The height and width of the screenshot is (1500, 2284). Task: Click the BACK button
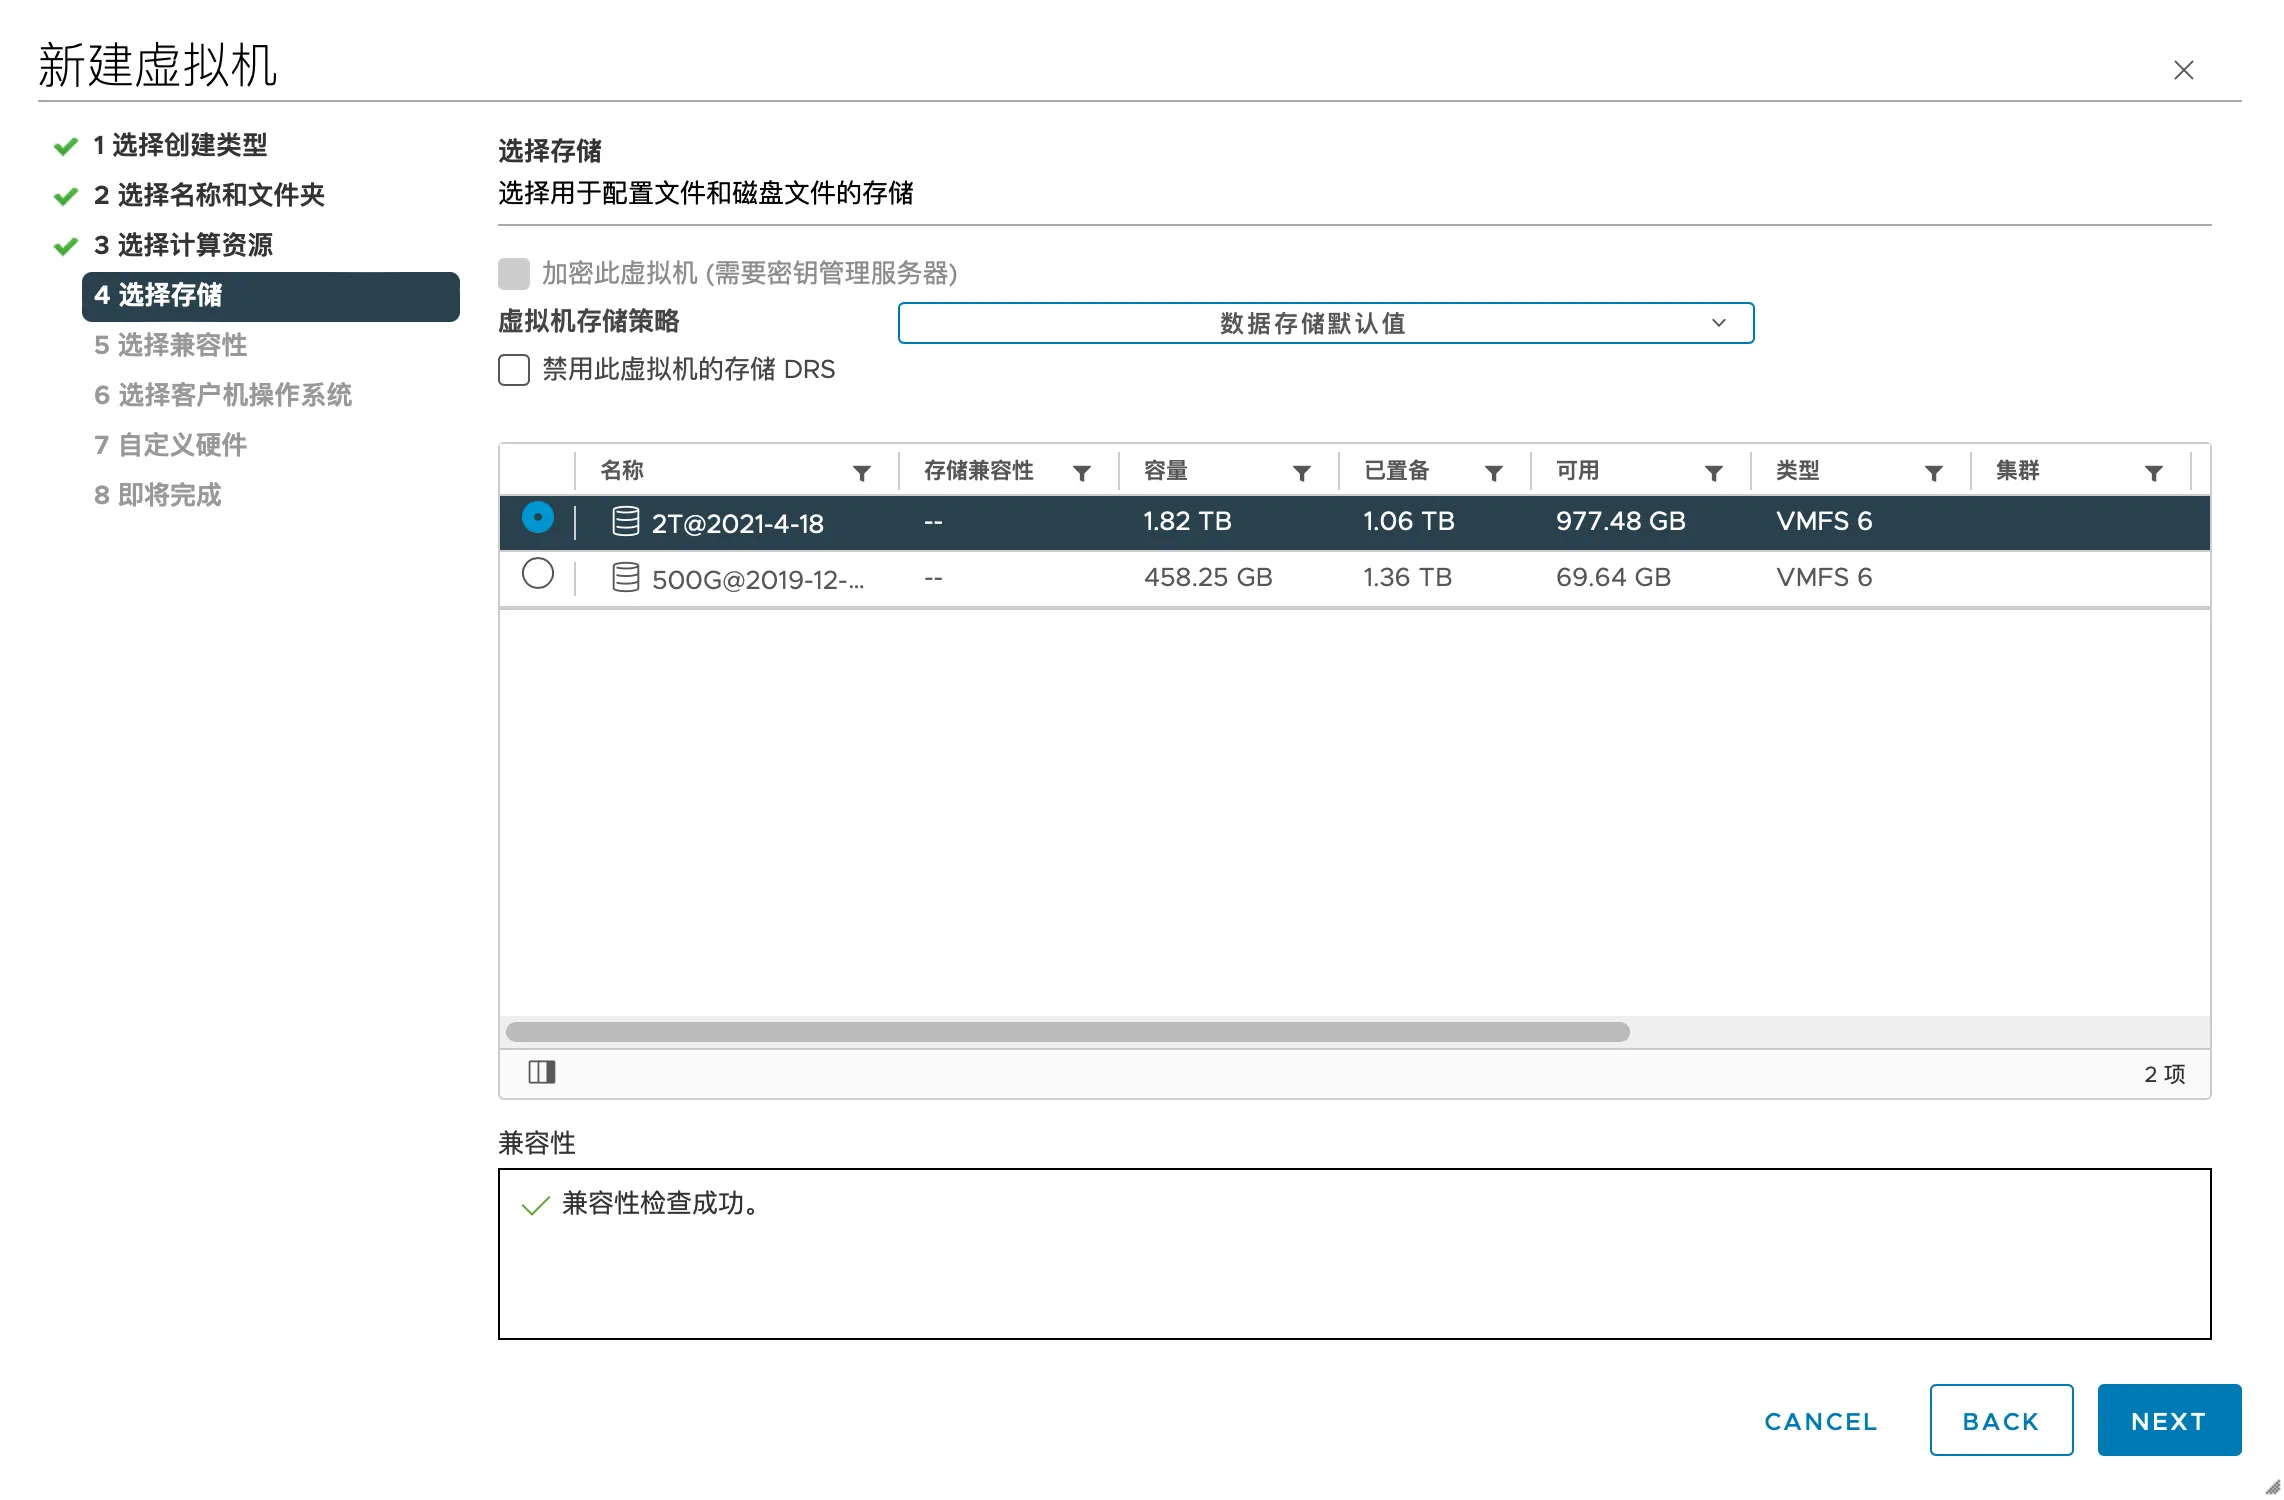click(x=2001, y=1420)
